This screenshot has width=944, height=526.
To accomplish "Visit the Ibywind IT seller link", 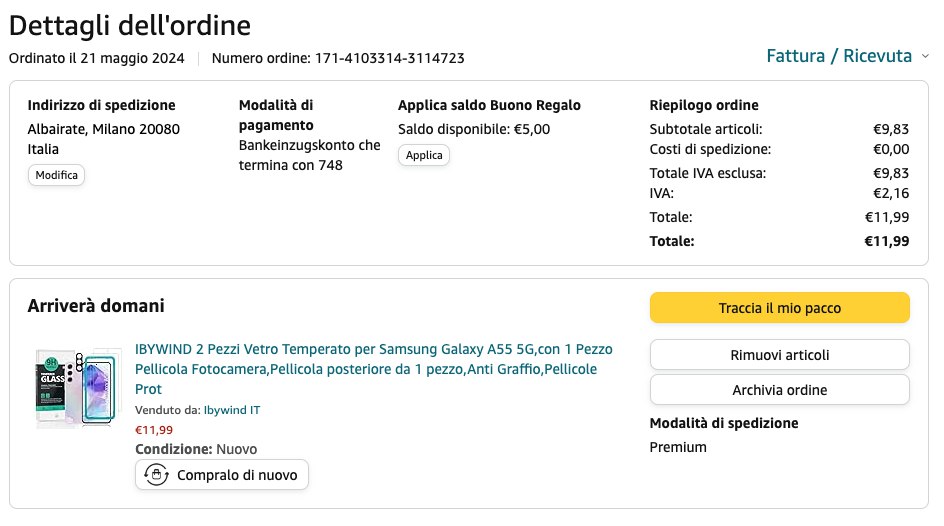I will tap(233, 410).
